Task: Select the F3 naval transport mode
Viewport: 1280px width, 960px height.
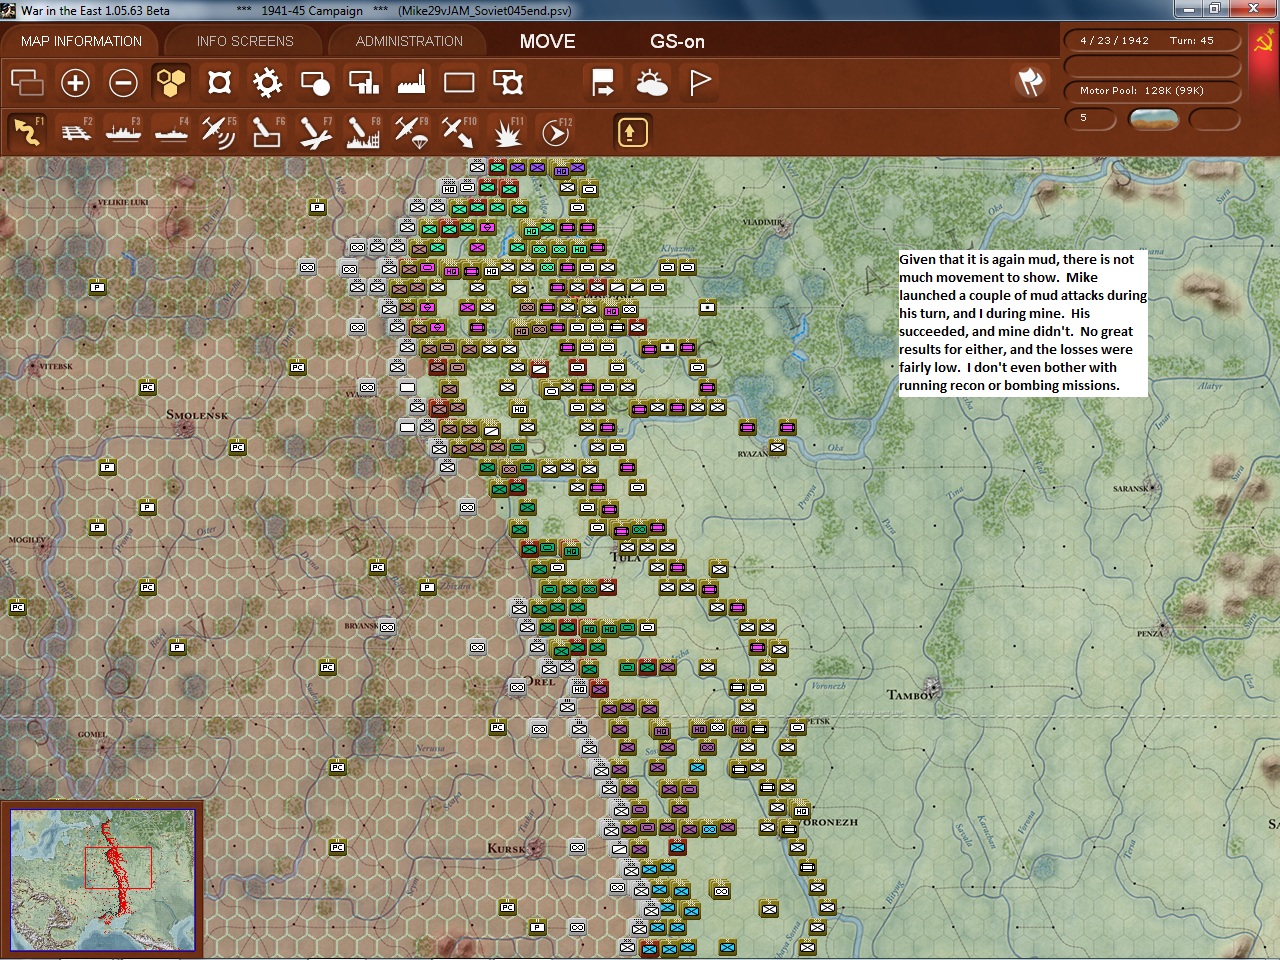Action: (x=123, y=132)
